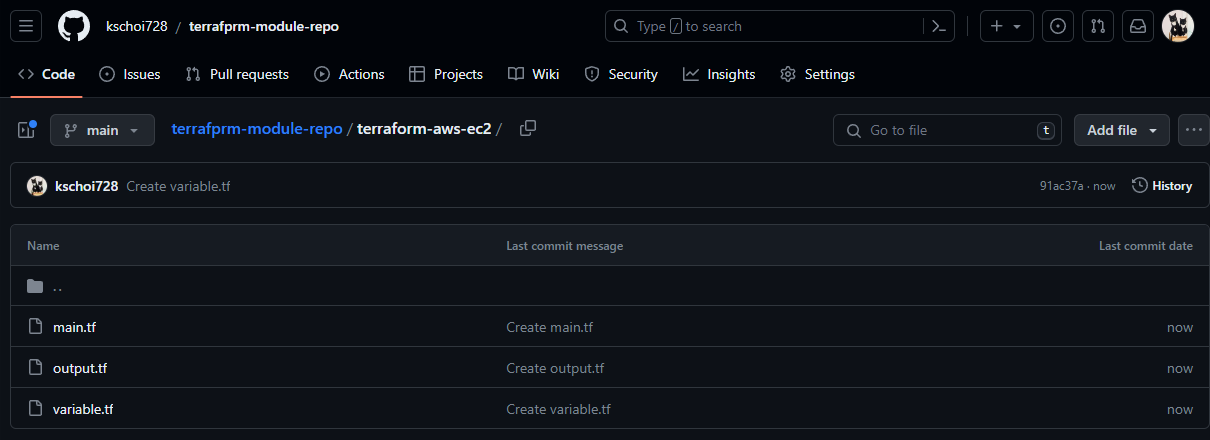Click the file icon next to output.tf
Viewport: 1210px width, 440px height.
click(x=35, y=368)
